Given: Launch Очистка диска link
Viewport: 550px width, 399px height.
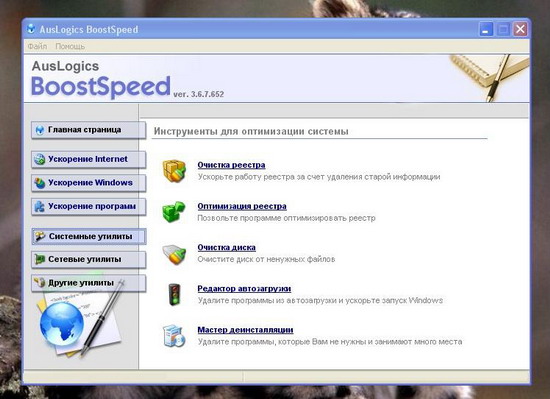Looking at the screenshot, I should (x=226, y=247).
